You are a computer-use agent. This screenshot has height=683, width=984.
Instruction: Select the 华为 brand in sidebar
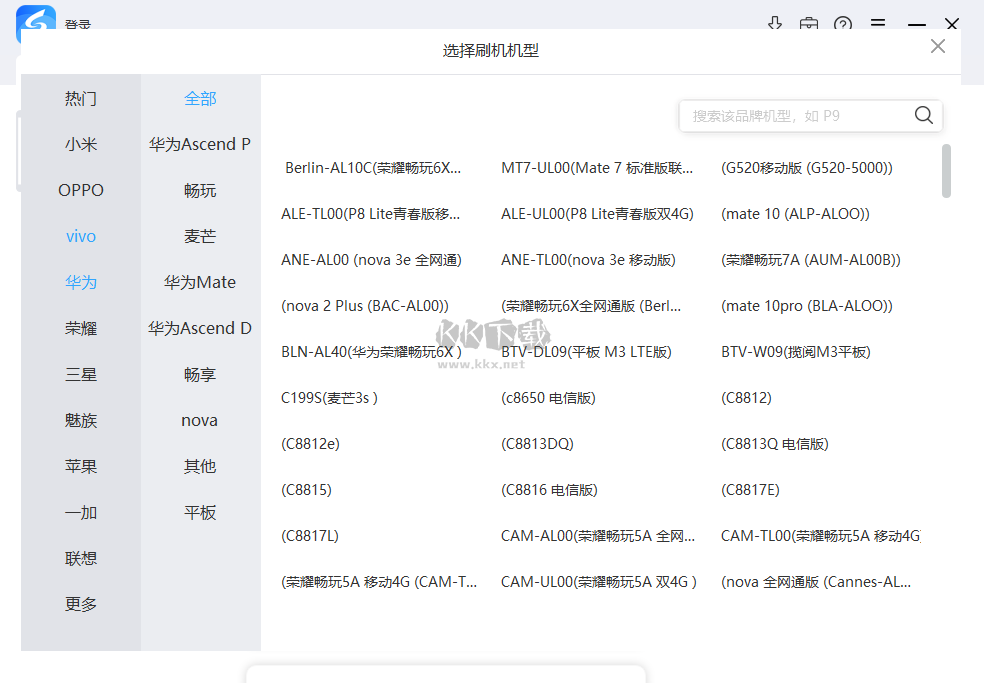pyautogui.click(x=80, y=282)
